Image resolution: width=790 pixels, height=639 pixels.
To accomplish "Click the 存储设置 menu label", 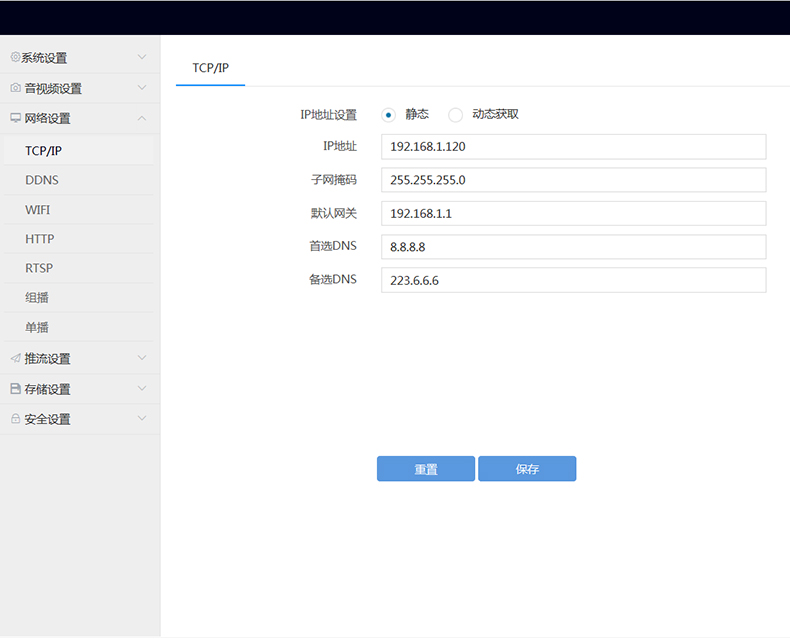I will coord(47,389).
